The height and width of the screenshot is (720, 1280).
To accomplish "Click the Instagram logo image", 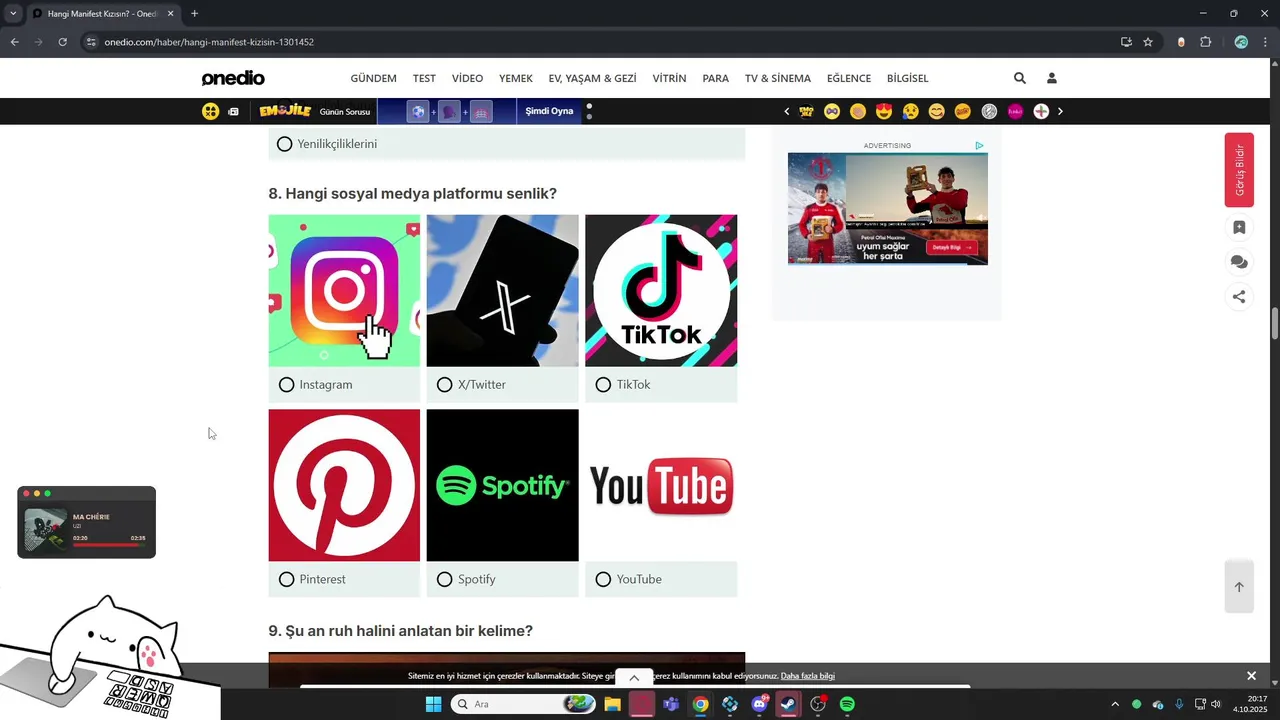I will coord(344,290).
